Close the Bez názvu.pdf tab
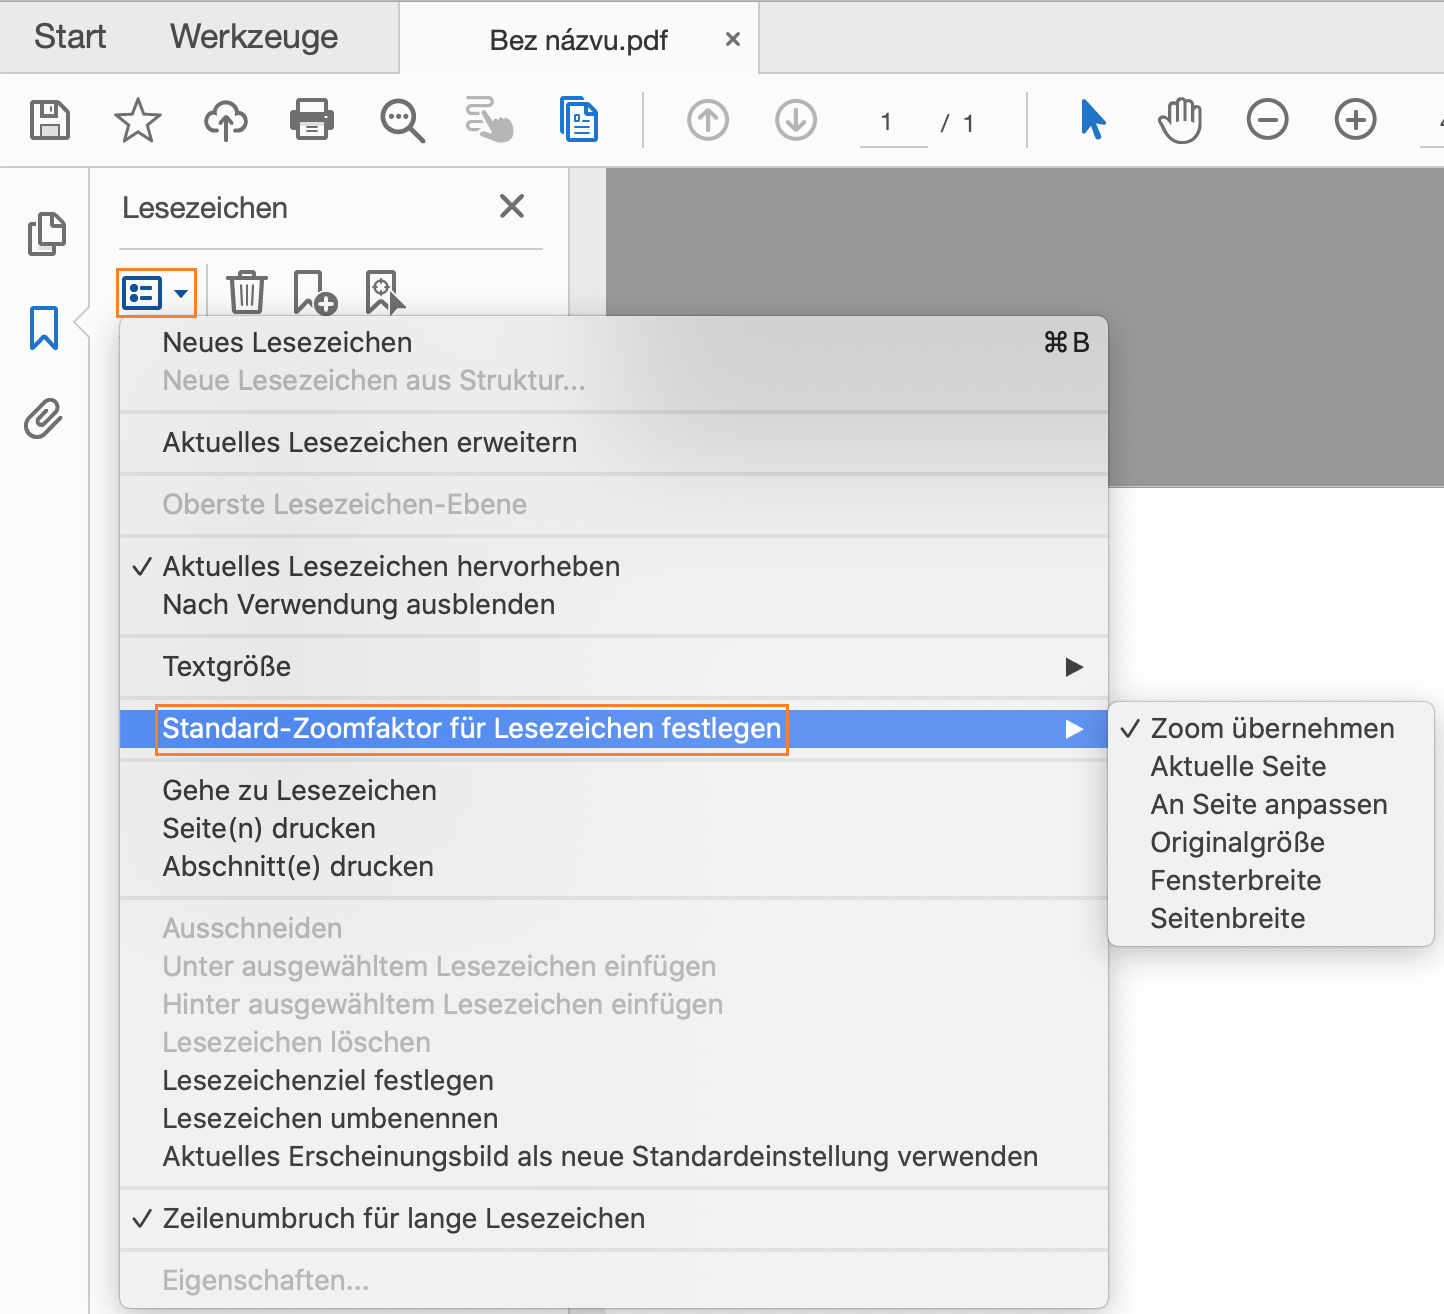1444x1314 pixels. point(733,39)
